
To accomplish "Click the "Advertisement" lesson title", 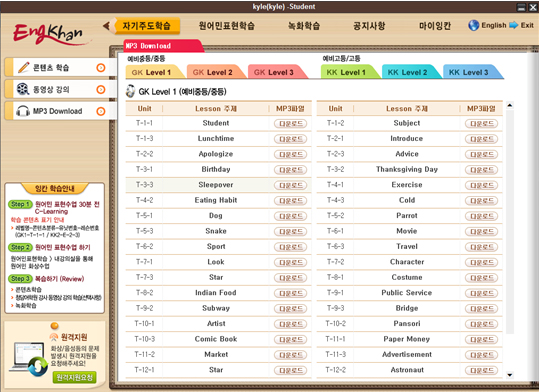I will 407,354.
